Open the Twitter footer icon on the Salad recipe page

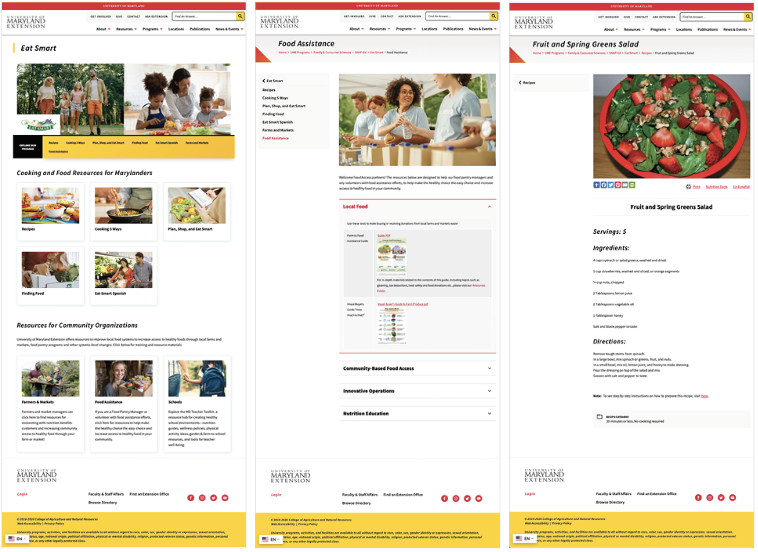point(722,498)
